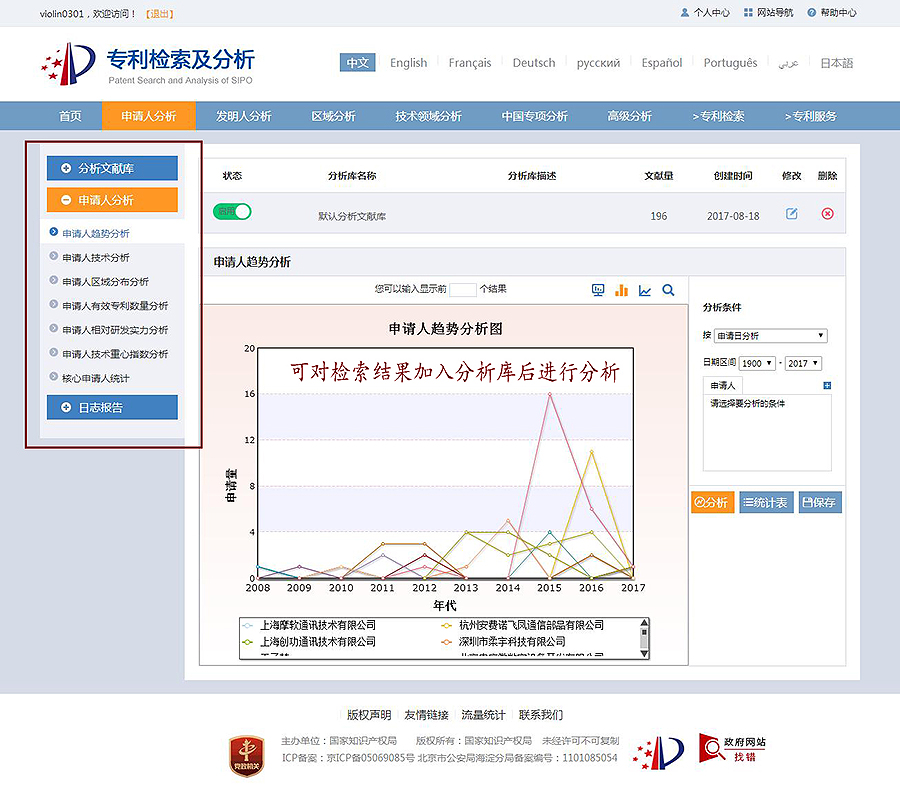Collapse the 申请人分析 sidebar section
The image size is (900, 811).
(x=112, y=200)
